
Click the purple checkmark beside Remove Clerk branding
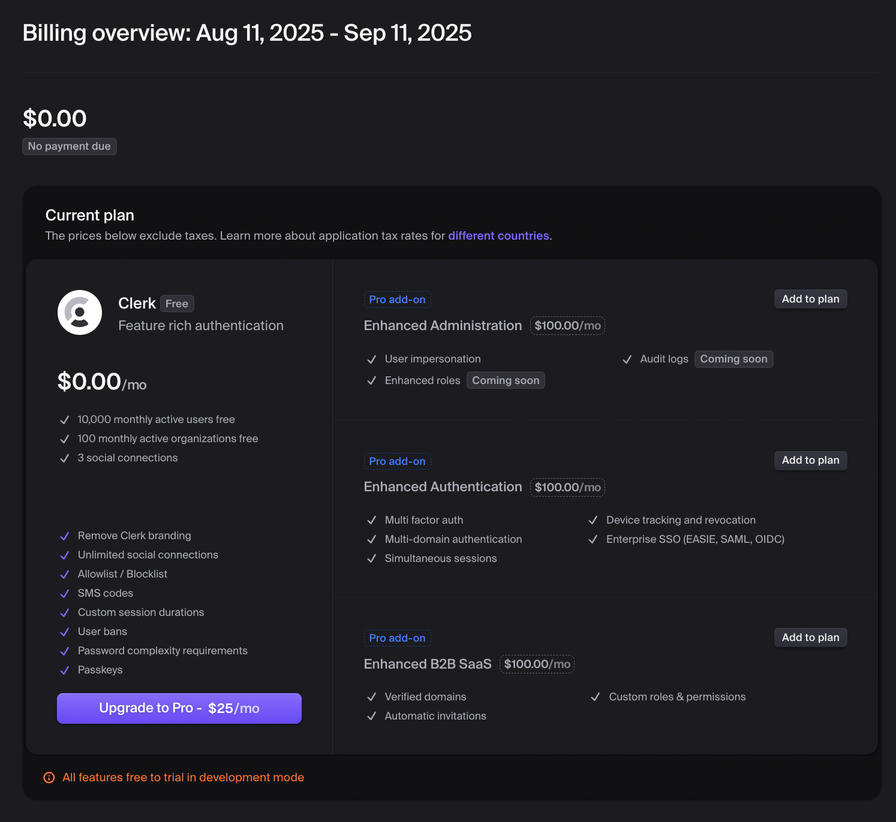(65, 536)
